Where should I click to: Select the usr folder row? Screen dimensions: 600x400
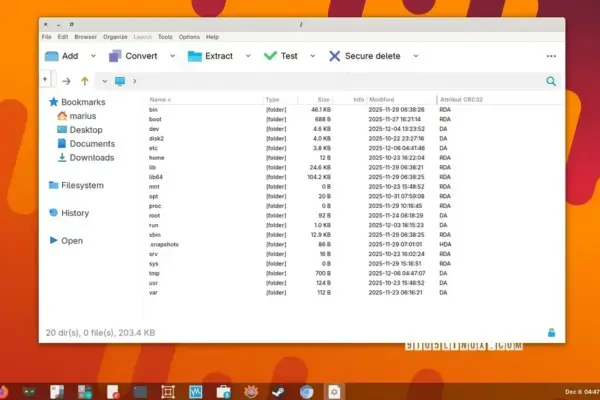click(354, 283)
